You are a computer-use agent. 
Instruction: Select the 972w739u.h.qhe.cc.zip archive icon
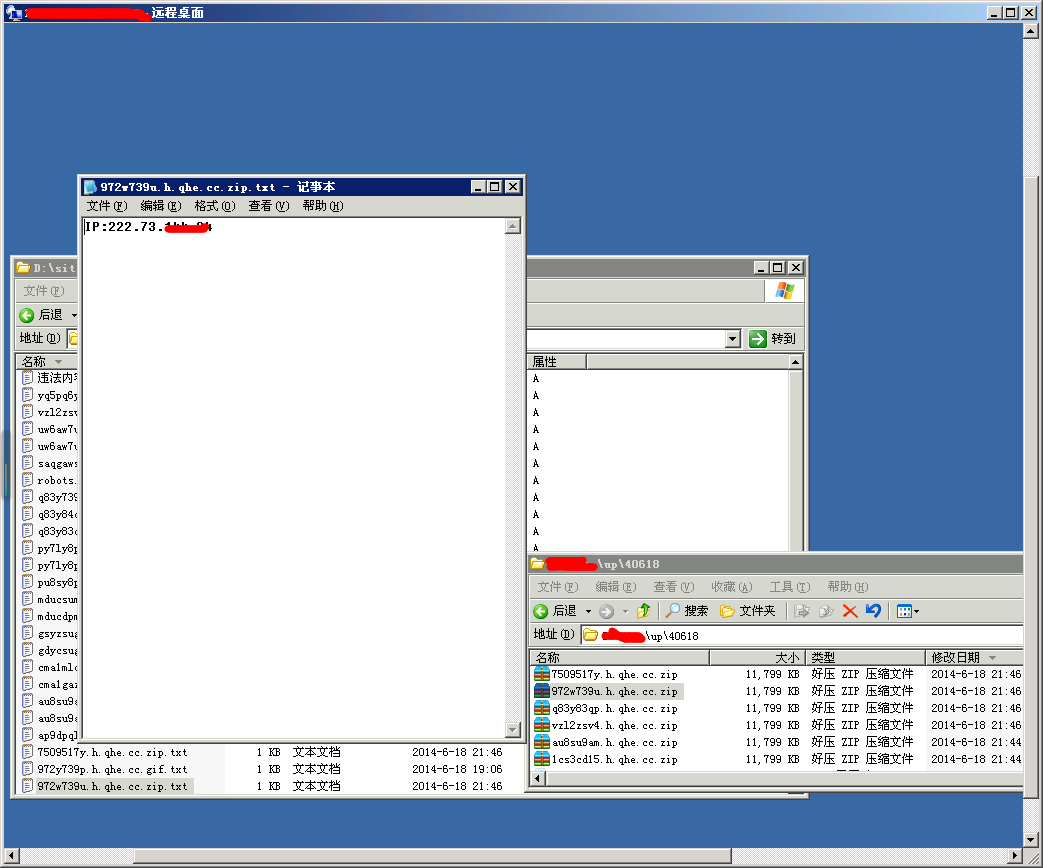[542, 692]
